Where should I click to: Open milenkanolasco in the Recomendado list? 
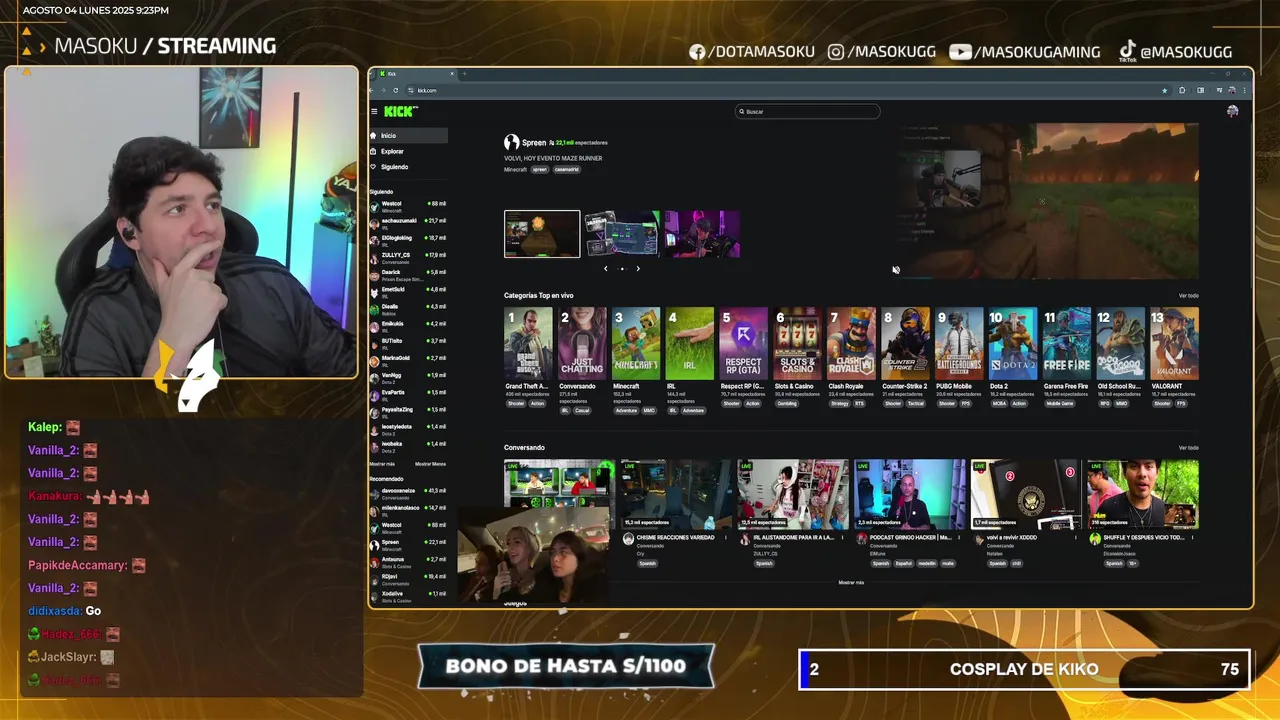point(408,510)
